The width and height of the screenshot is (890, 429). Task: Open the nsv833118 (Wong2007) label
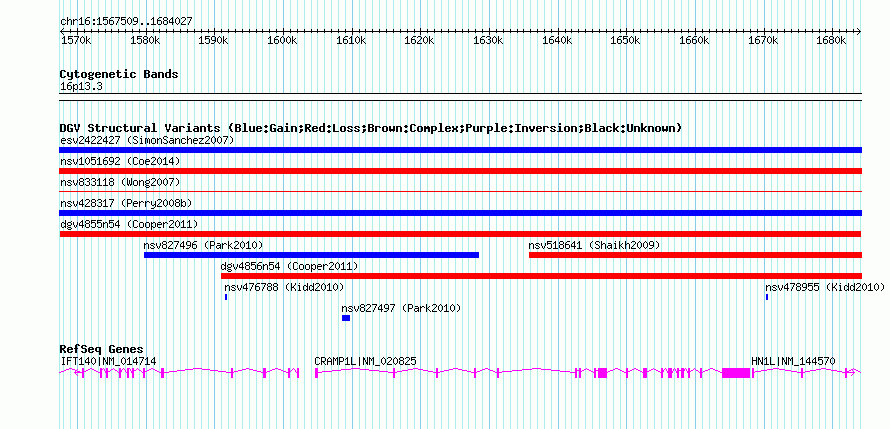click(x=120, y=182)
